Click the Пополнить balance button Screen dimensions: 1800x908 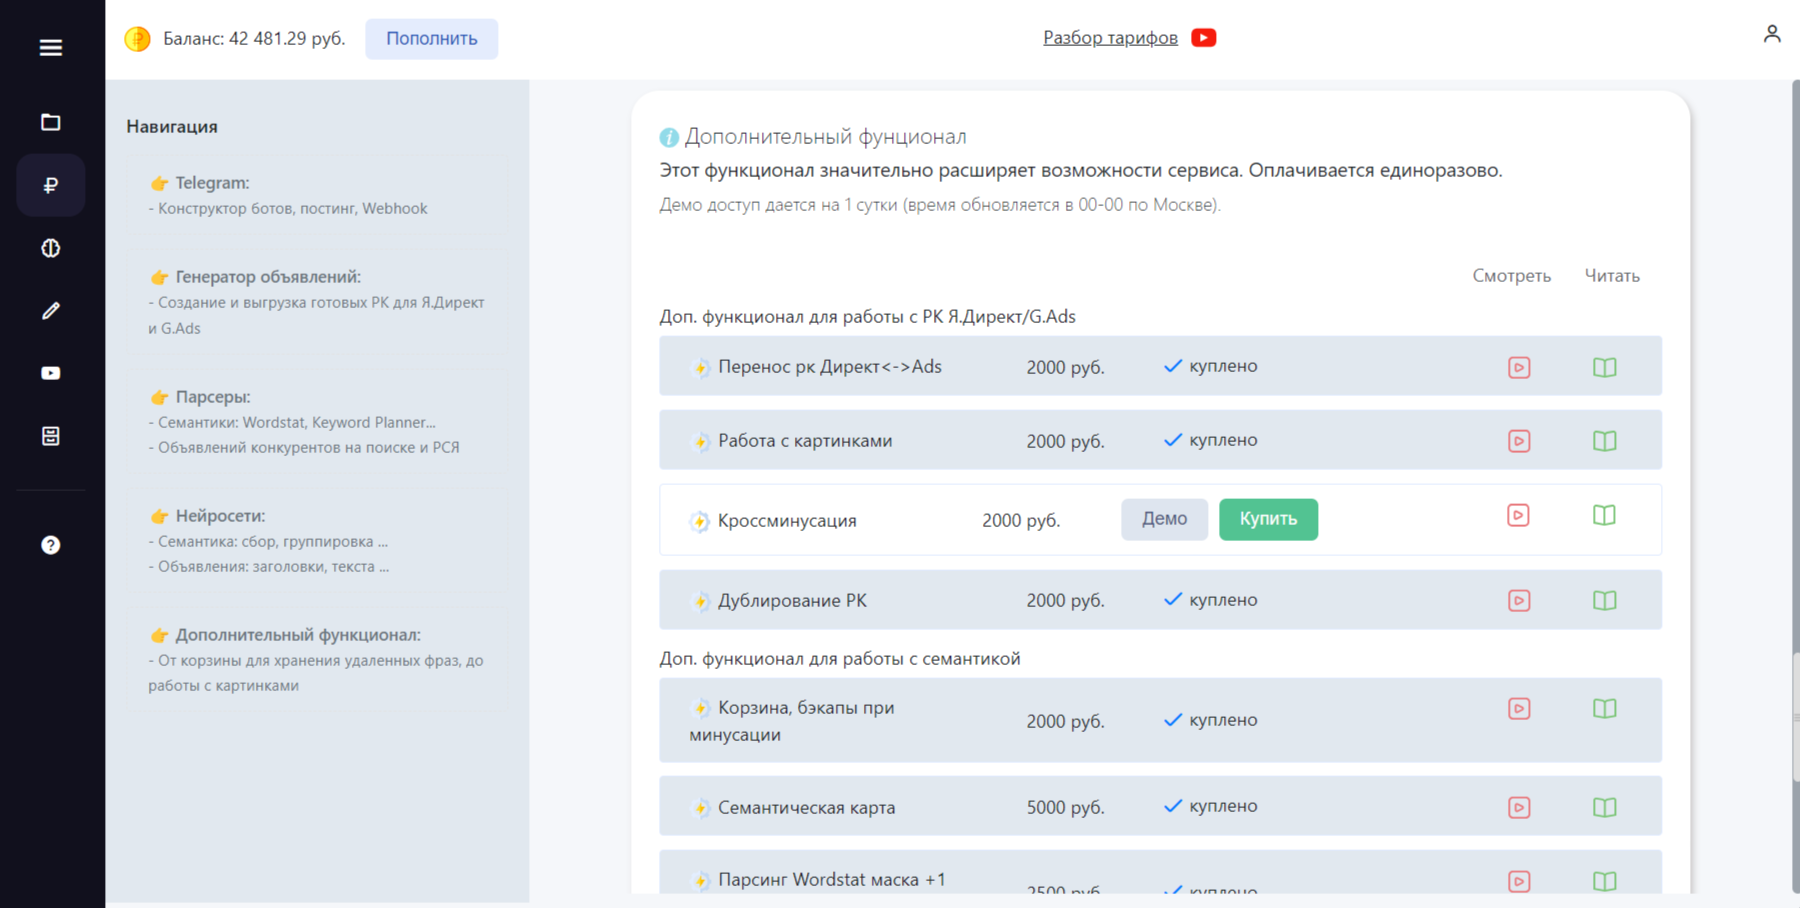tap(432, 39)
